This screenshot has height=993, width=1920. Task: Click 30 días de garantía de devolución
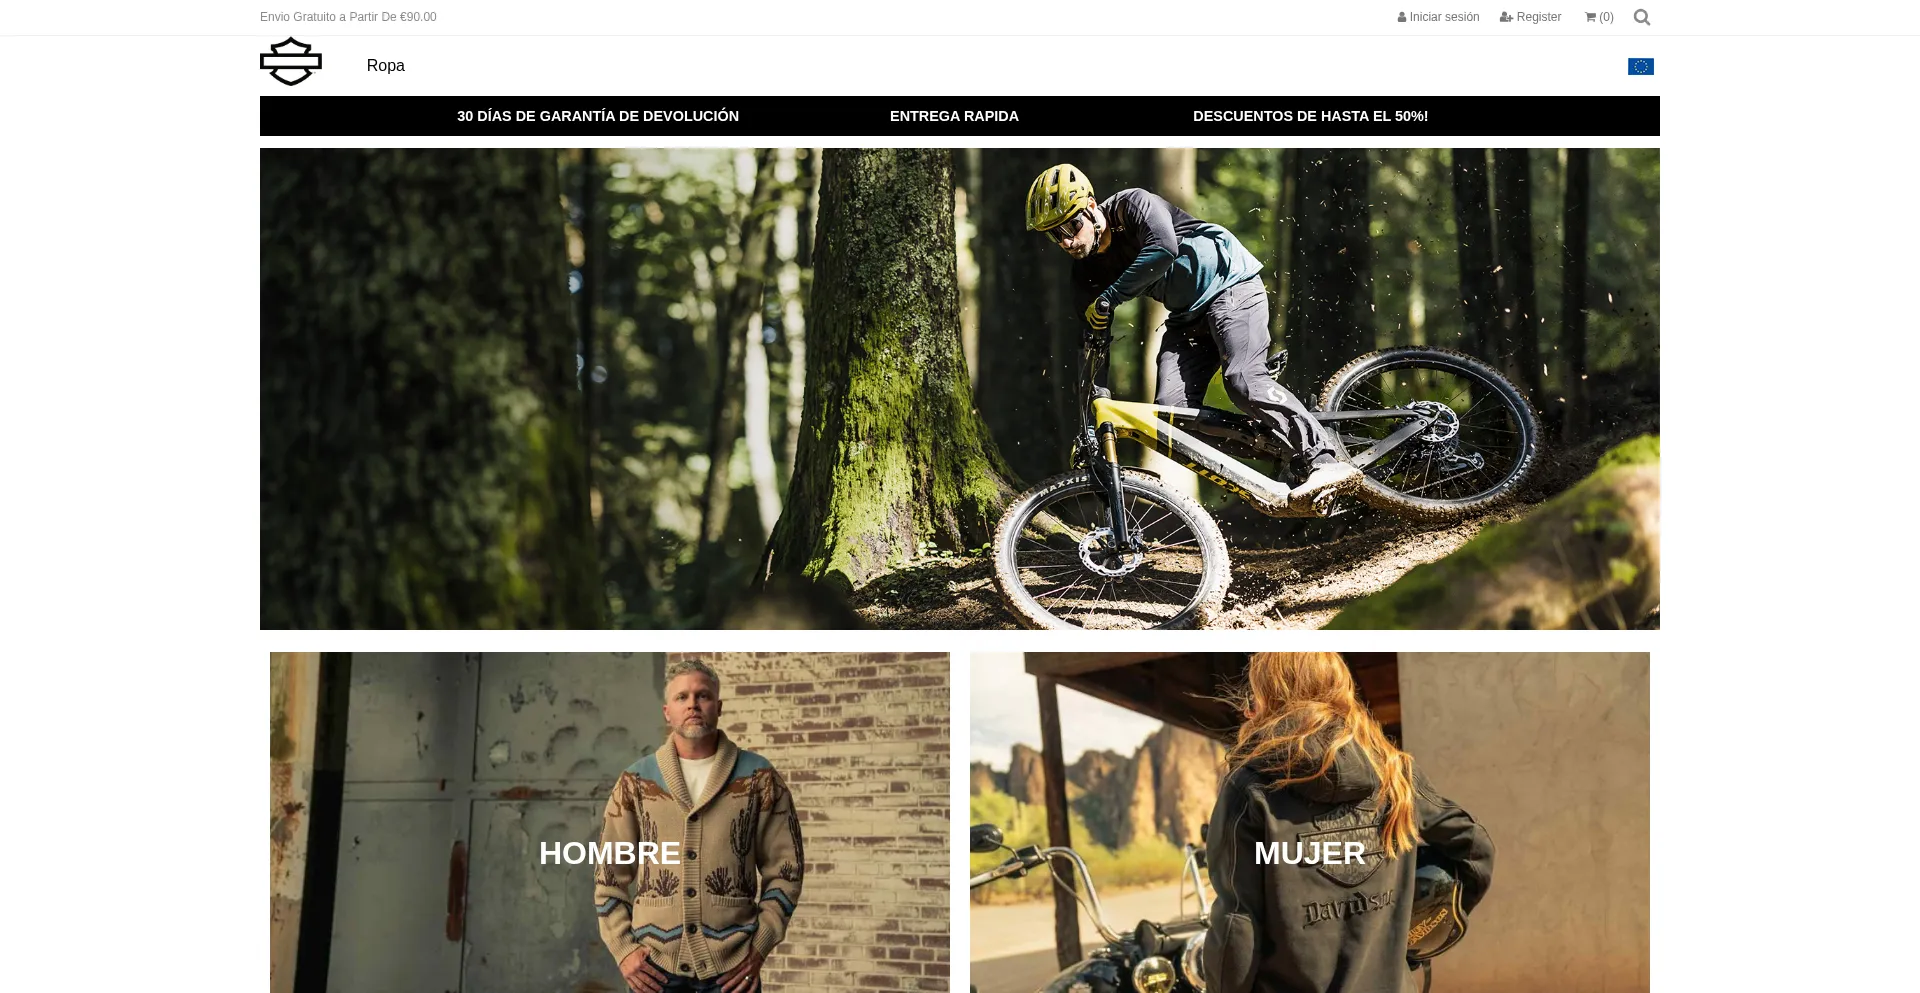pos(598,116)
